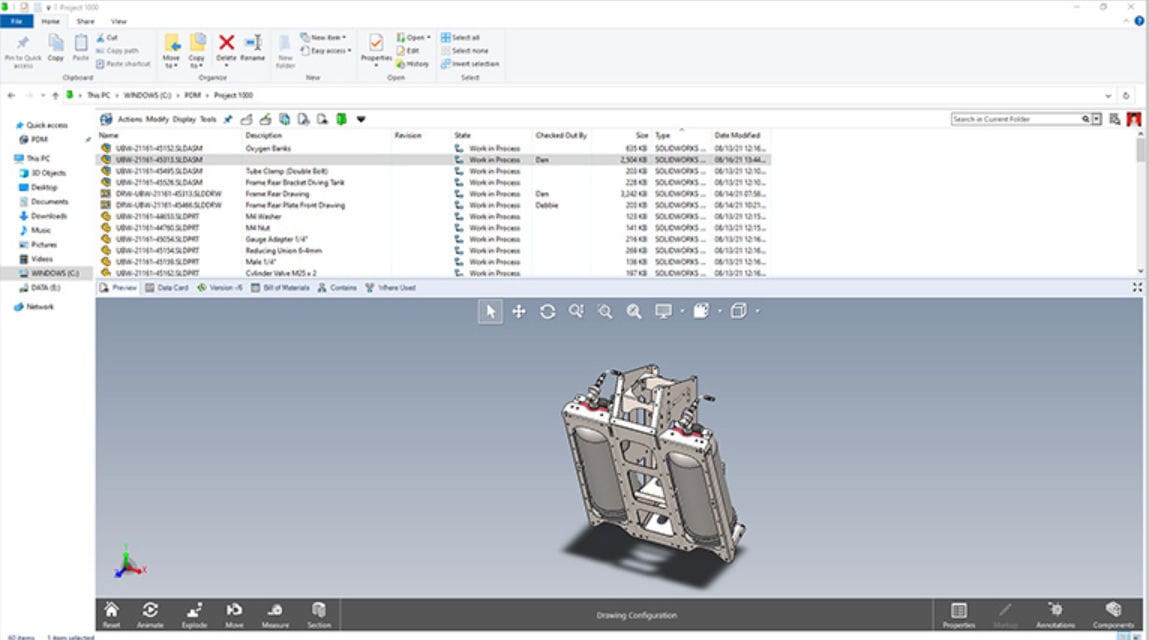Switch to the Data Card tab
This screenshot has width=1149, height=640.
click(x=167, y=287)
